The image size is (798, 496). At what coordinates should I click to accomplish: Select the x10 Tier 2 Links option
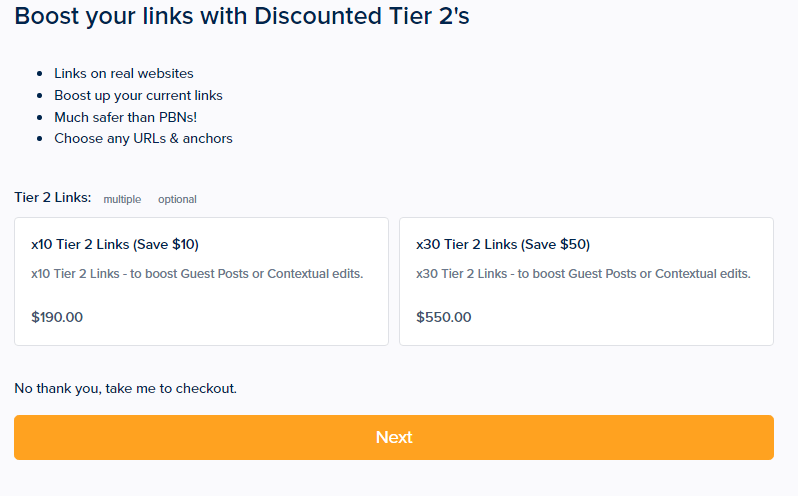tap(201, 281)
